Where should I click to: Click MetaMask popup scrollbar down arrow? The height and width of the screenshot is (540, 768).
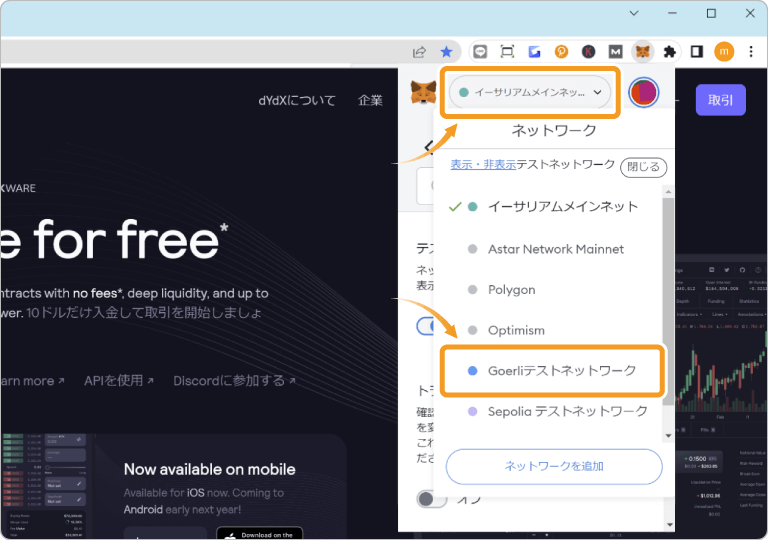point(670,525)
